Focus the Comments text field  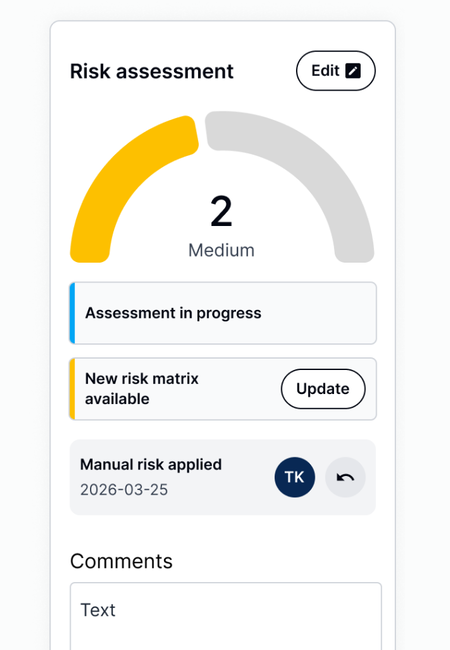[x=226, y=616]
